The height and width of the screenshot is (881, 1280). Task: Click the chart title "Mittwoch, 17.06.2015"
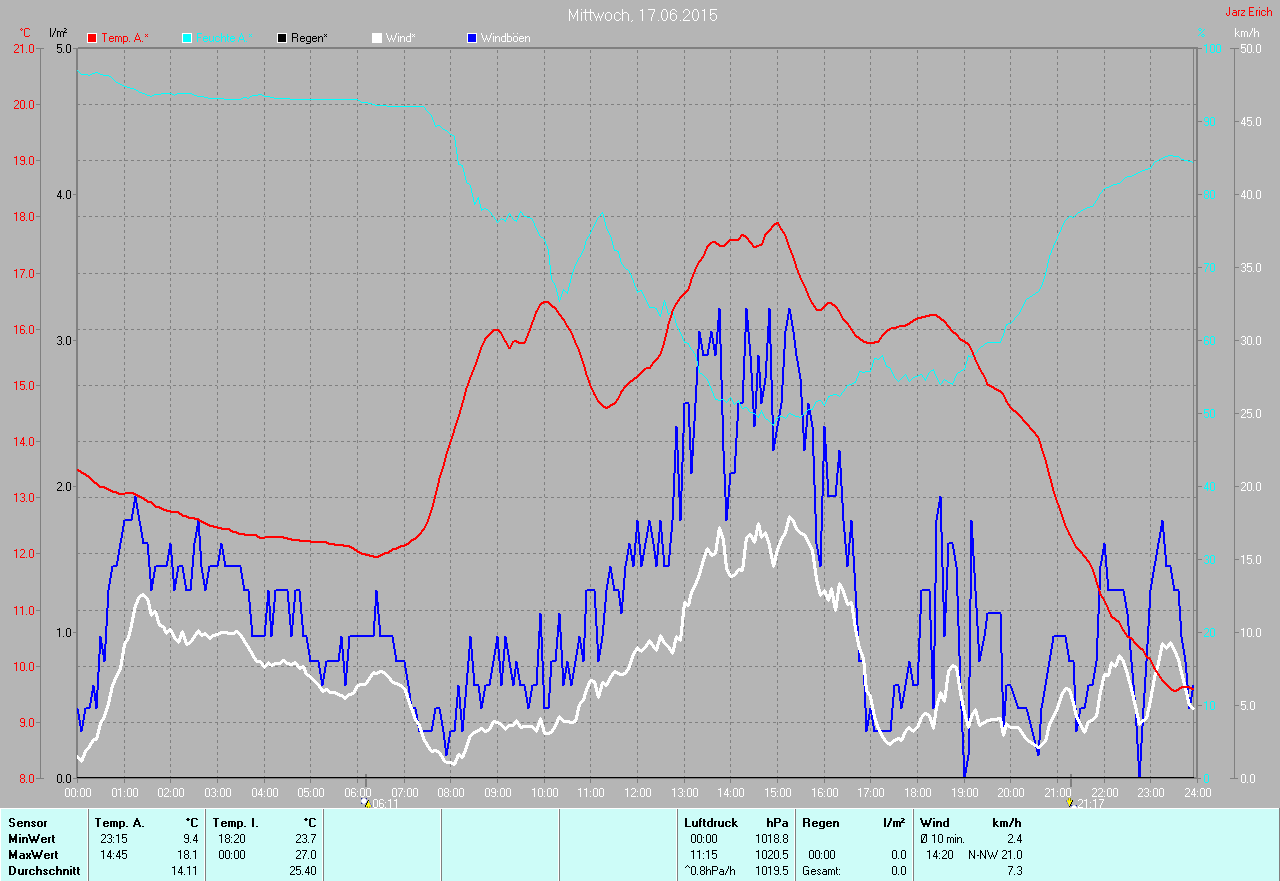[642, 15]
